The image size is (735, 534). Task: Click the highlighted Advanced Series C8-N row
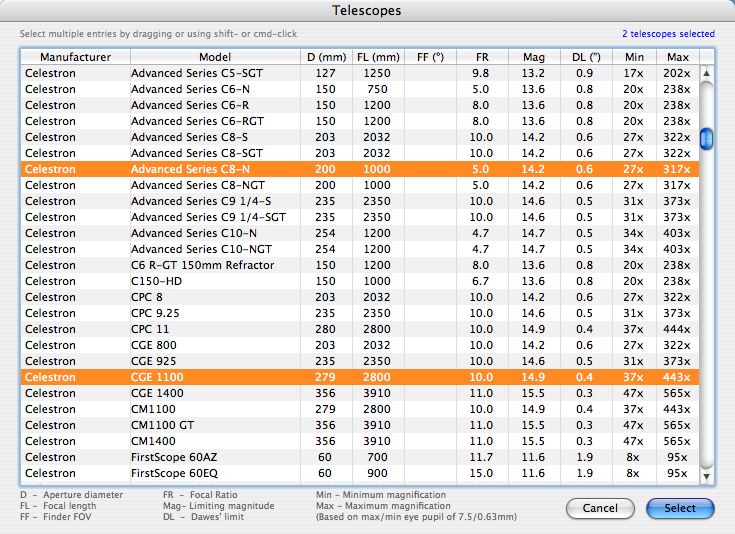tap(360, 169)
